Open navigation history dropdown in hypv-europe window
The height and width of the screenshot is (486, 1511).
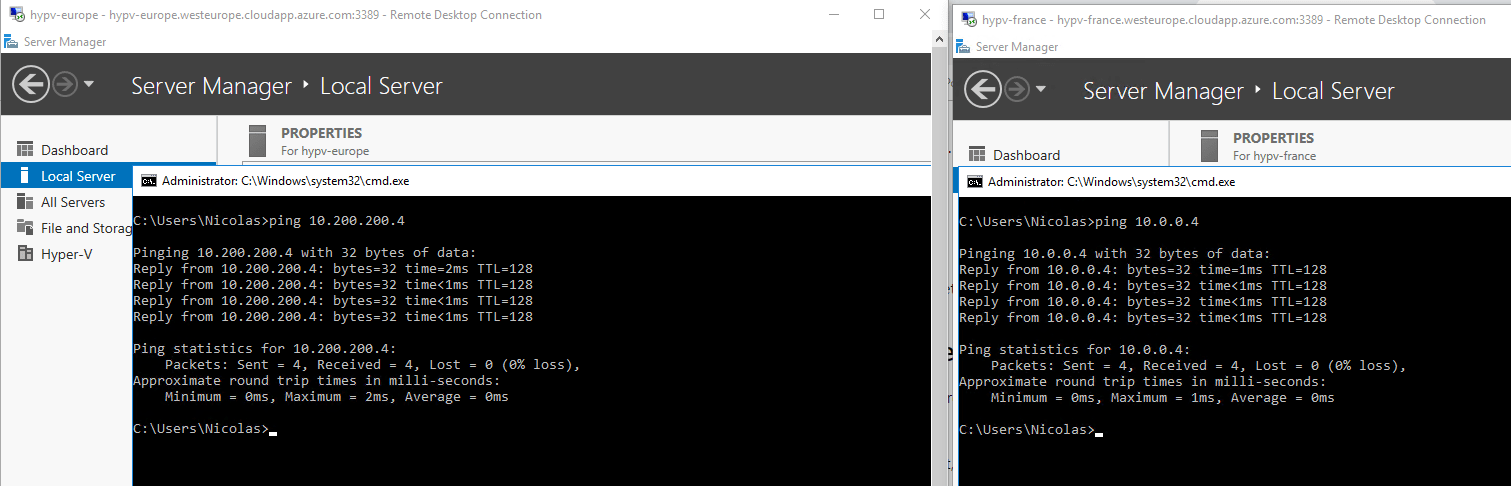coord(89,85)
